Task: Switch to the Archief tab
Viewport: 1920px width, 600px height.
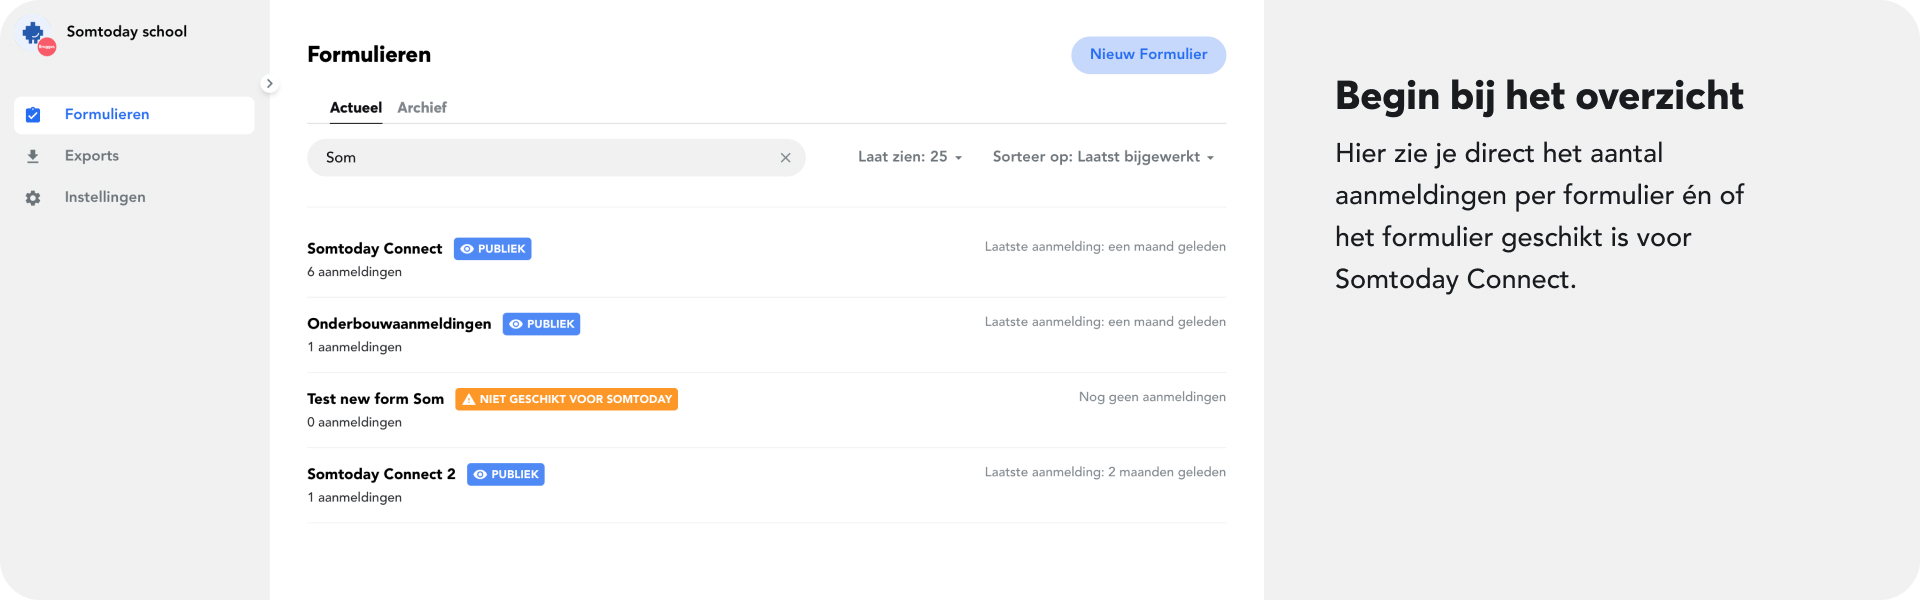Action: pos(422,108)
